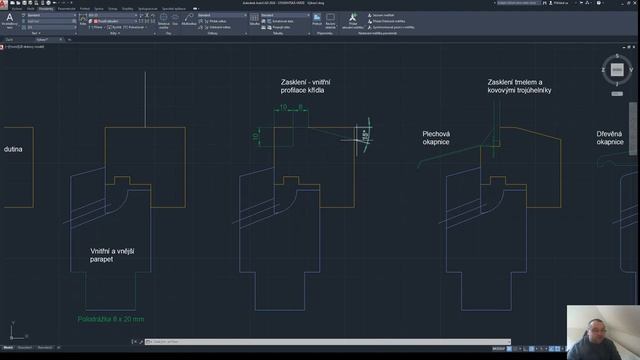The width and height of the screenshot is (640, 360).
Task: Open the table style Standard dropdown
Action: 285,15
